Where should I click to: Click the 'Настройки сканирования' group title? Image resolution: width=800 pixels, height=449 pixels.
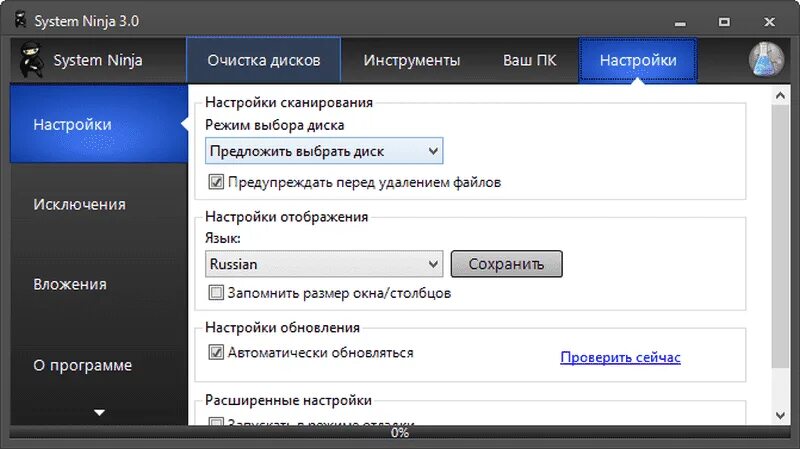click(x=289, y=102)
